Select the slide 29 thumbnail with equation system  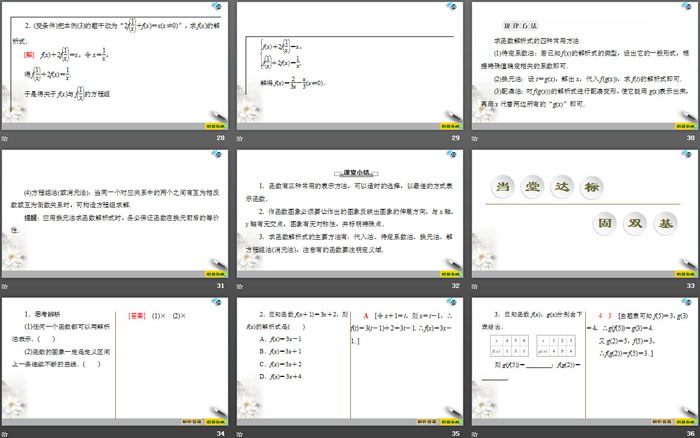point(350,66)
